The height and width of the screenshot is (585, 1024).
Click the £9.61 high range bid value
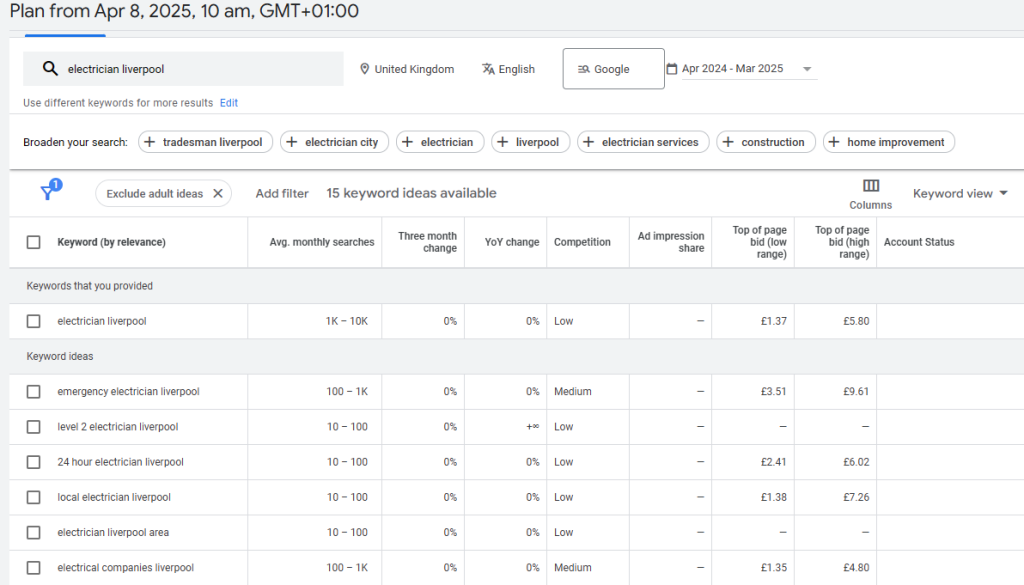click(856, 392)
